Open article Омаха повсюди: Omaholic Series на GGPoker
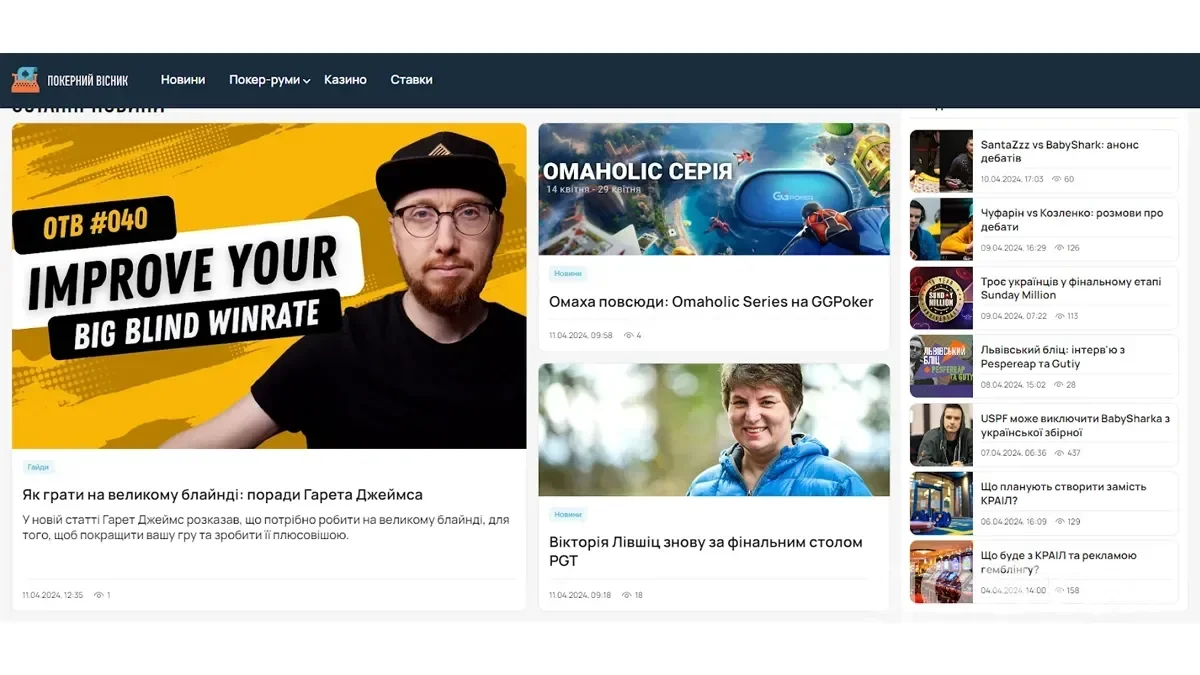The width and height of the screenshot is (1200, 675). pyautogui.click(x=711, y=301)
